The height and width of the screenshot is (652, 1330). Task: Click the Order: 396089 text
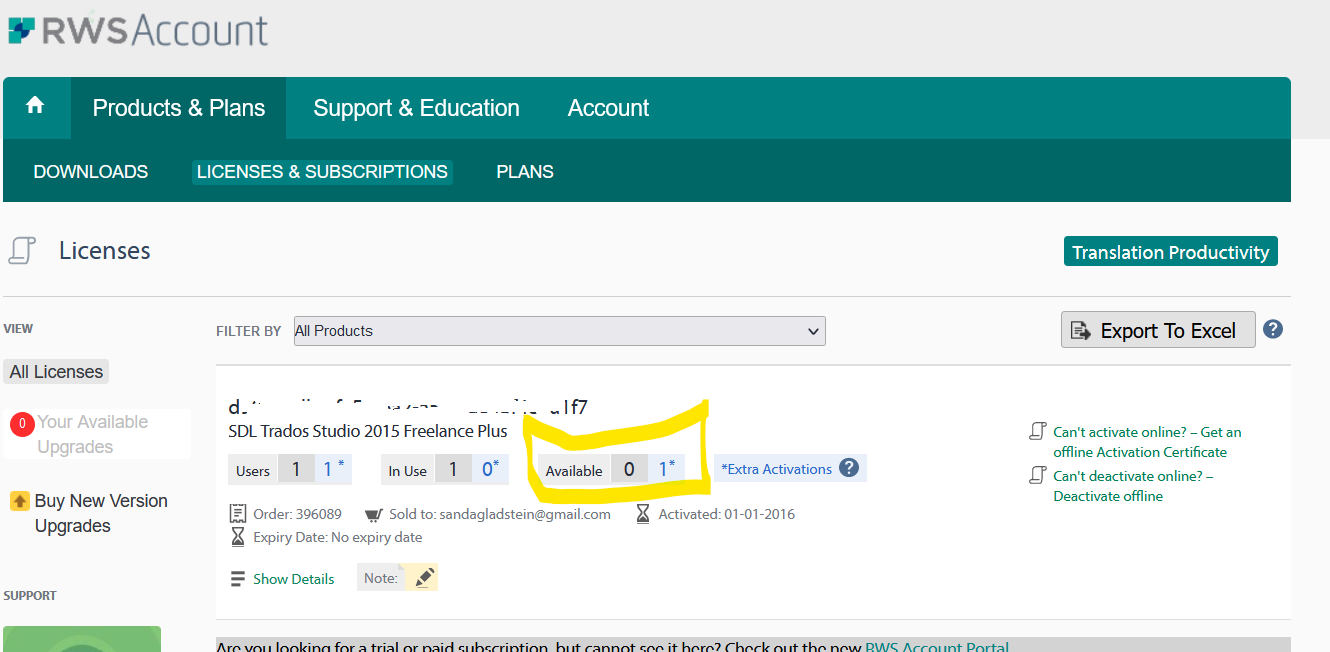pos(297,514)
